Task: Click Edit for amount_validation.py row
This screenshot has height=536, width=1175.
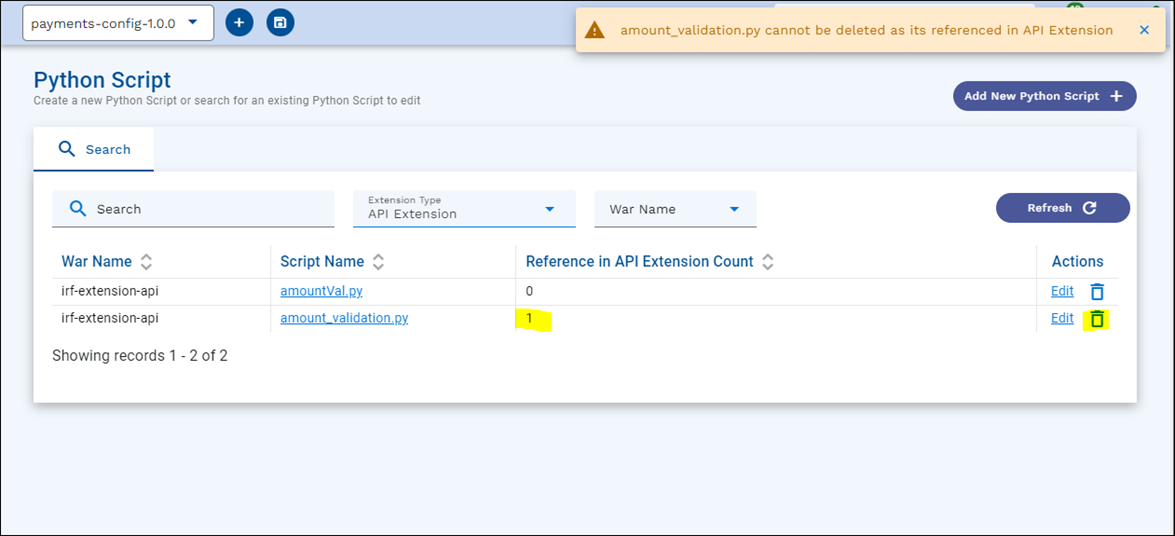Action: click(x=1062, y=318)
